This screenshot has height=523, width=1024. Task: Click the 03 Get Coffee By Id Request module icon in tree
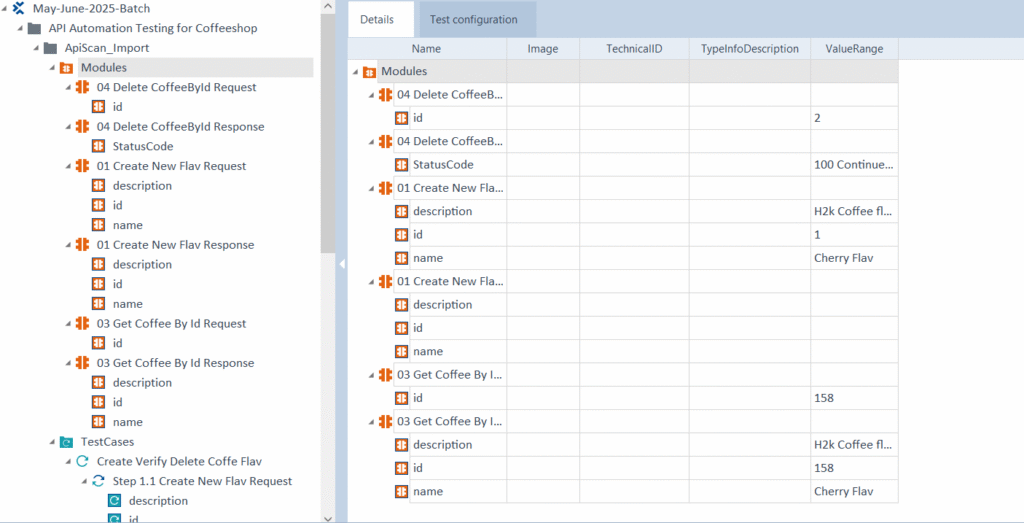coord(82,324)
